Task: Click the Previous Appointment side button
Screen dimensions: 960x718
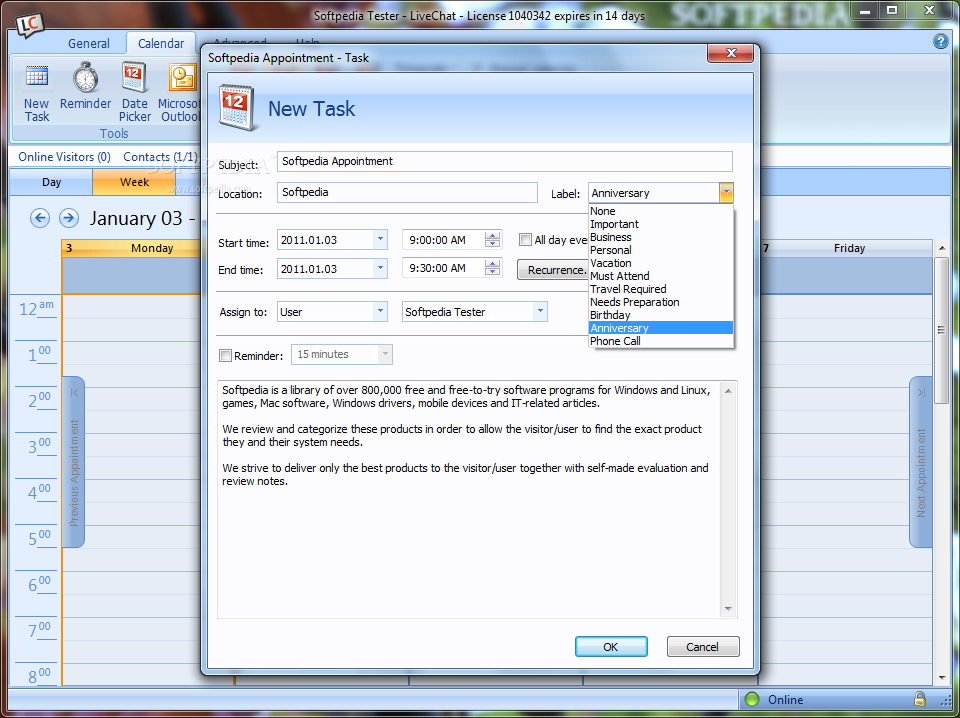Action: click(x=73, y=462)
